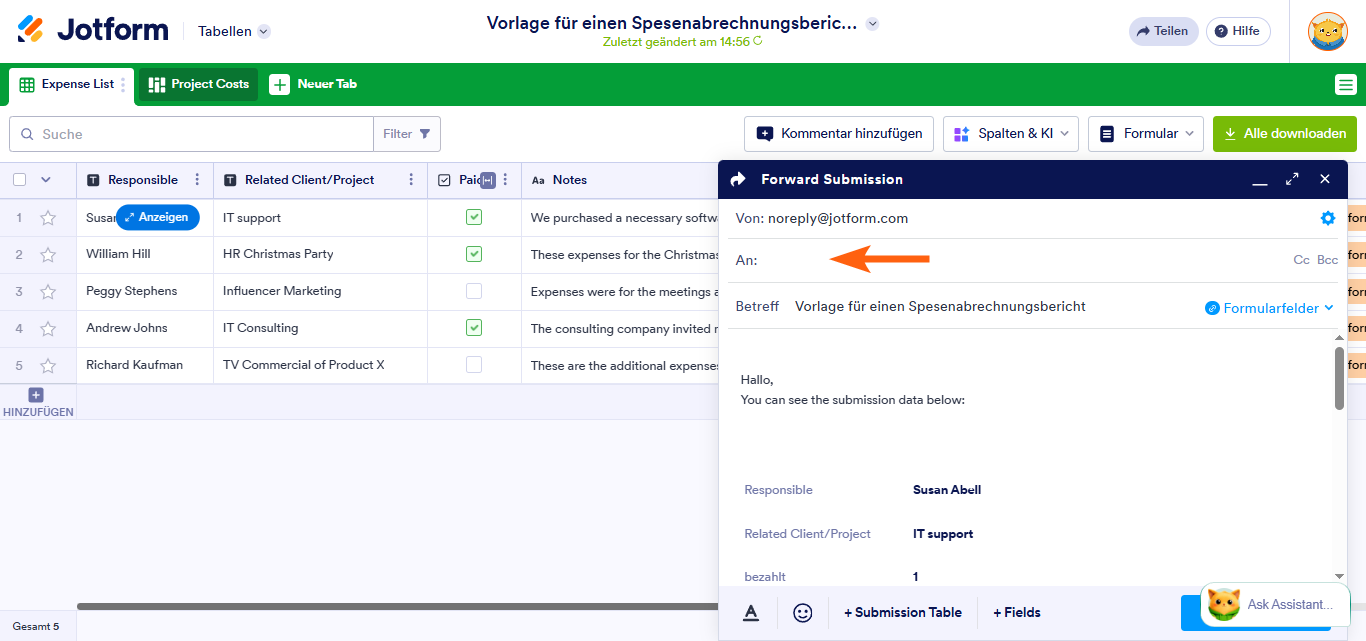Open the Spalten & KI dropdown

[1010, 133]
